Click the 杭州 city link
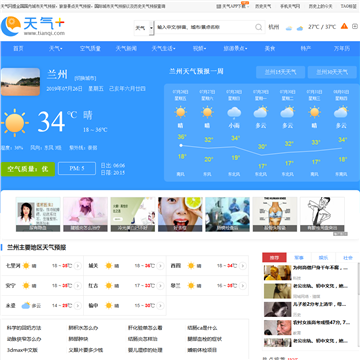The height and width of the screenshot is (360, 360). click(x=274, y=27)
